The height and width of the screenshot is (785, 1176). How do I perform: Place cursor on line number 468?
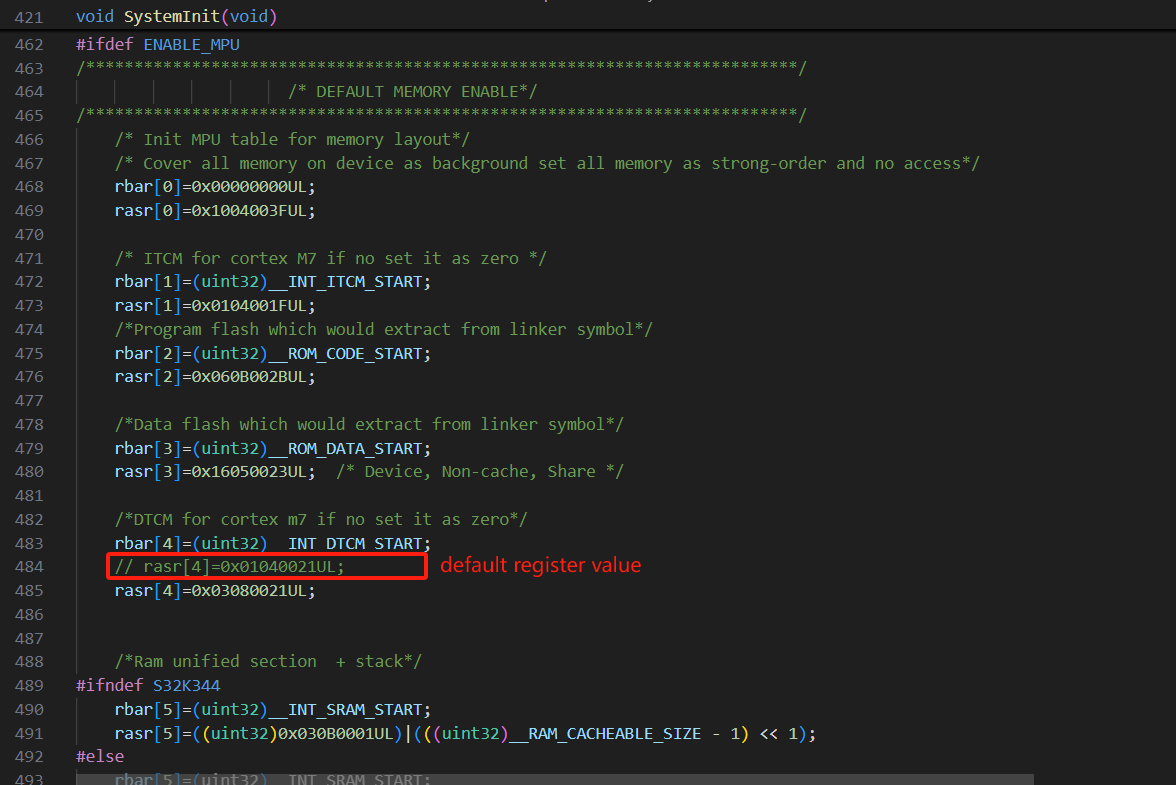tap(29, 186)
